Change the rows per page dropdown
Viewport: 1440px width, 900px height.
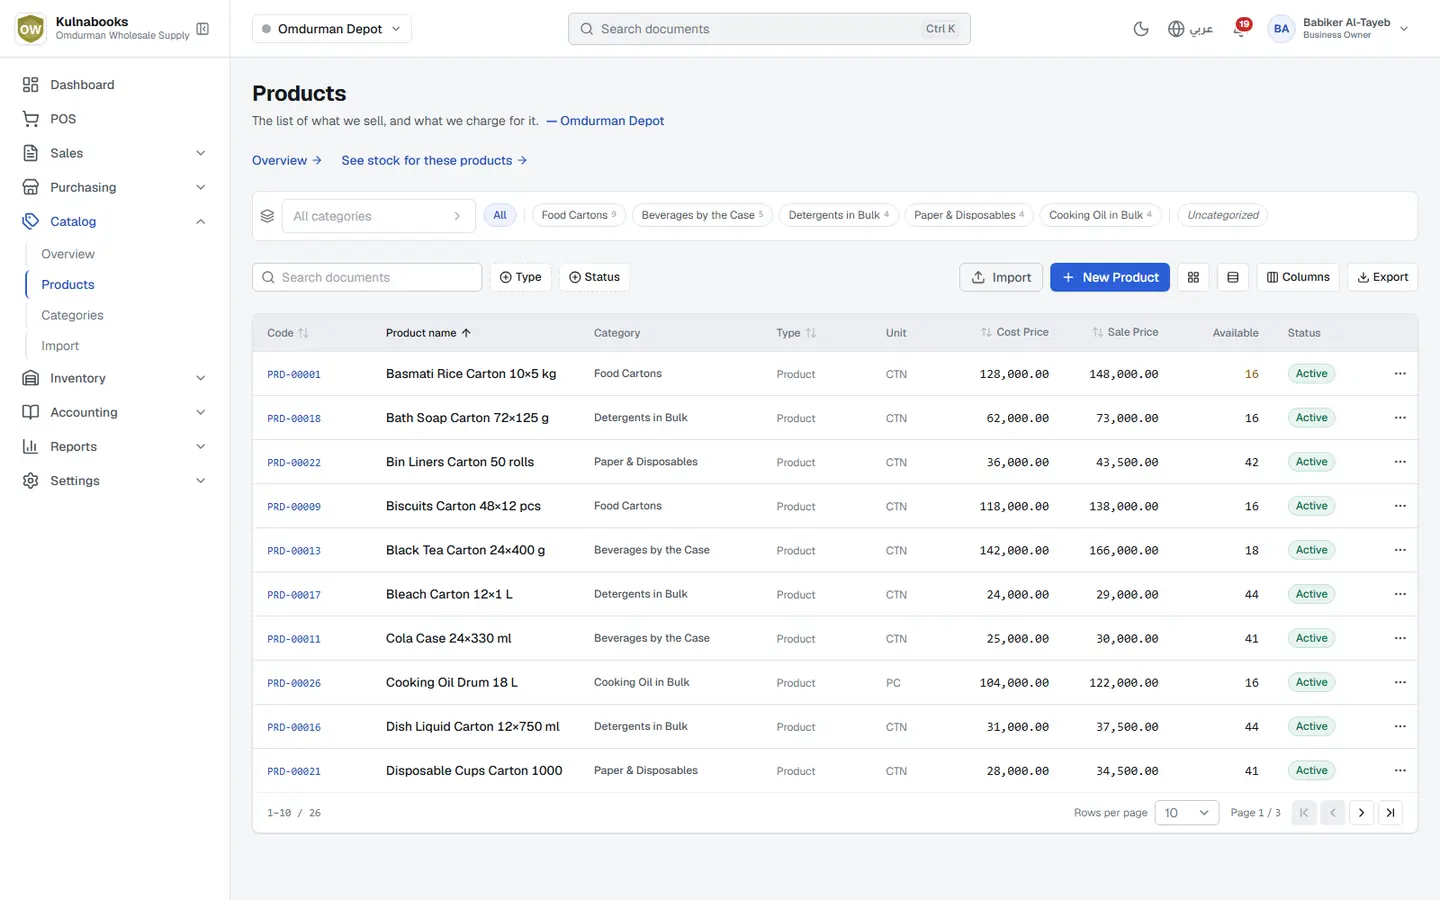pyautogui.click(x=1187, y=813)
